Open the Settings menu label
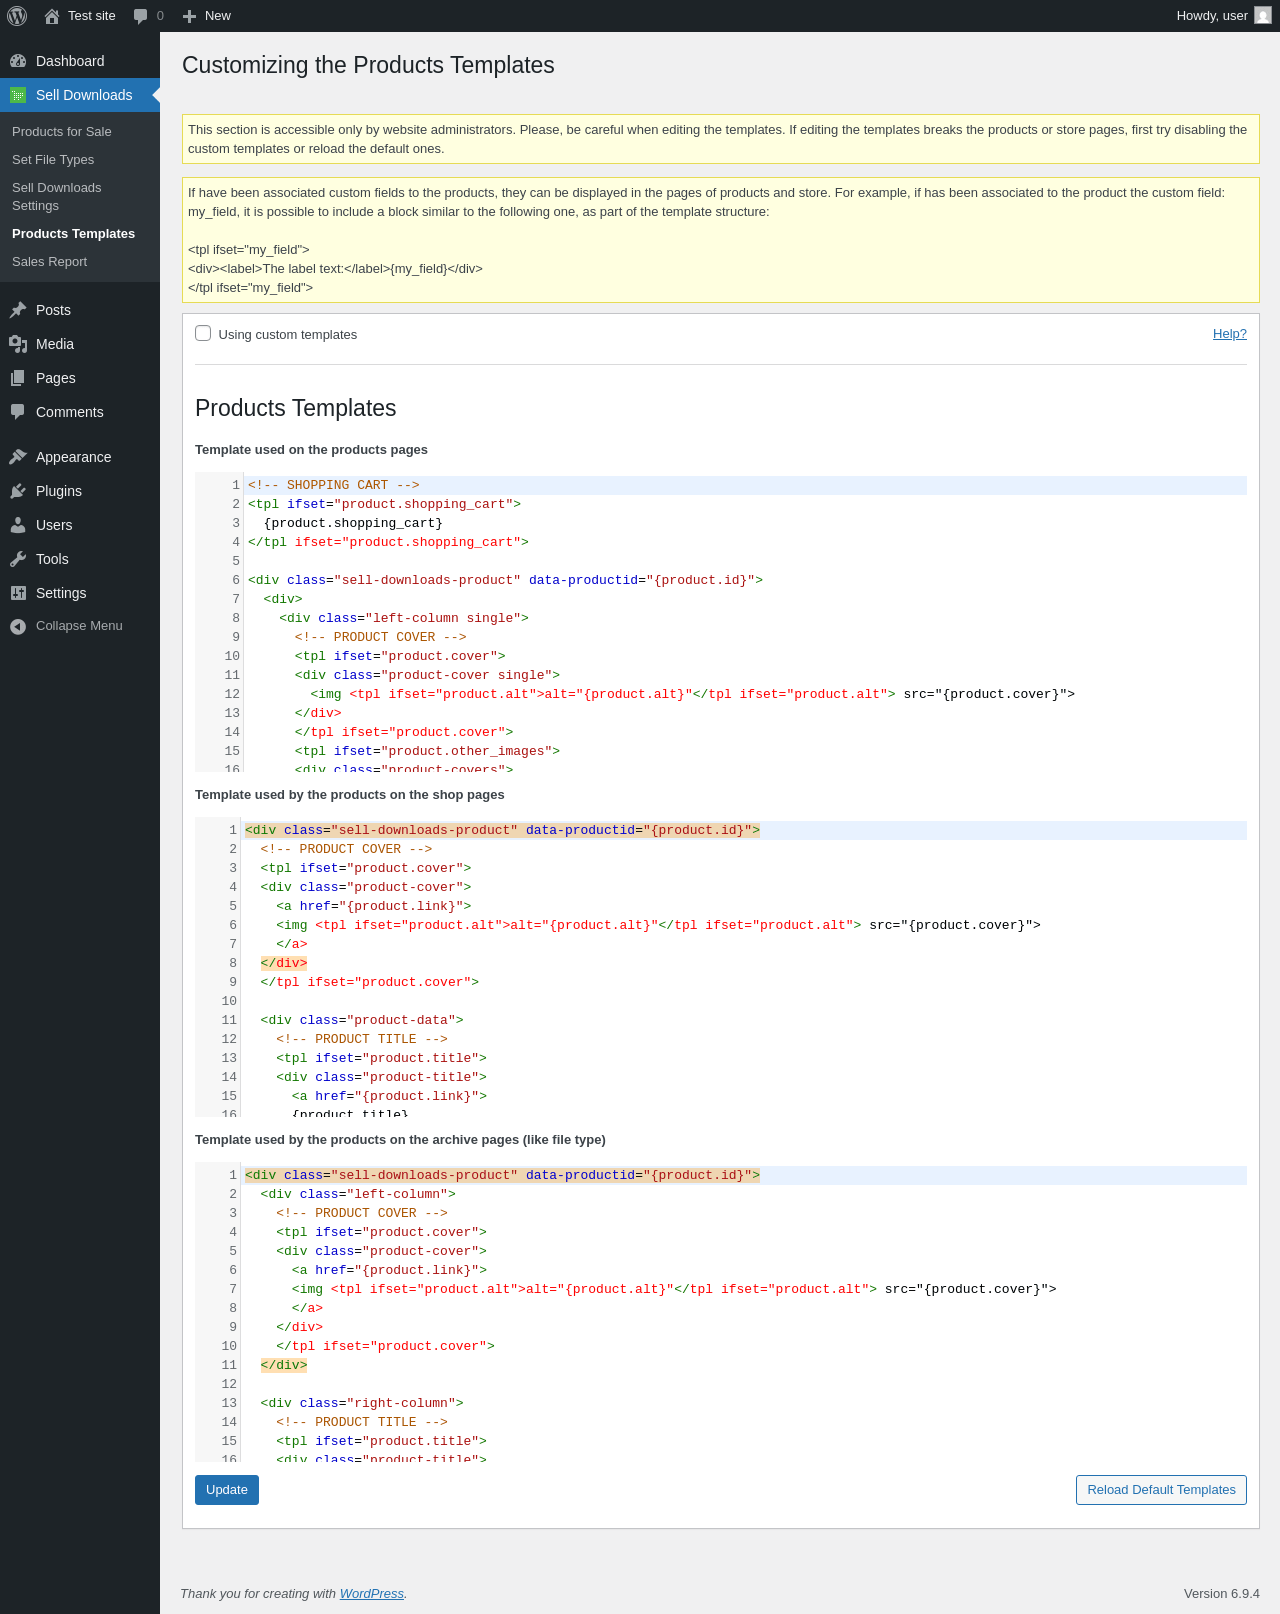This screenshot has width=1280, height=1614. click(61, 593)
